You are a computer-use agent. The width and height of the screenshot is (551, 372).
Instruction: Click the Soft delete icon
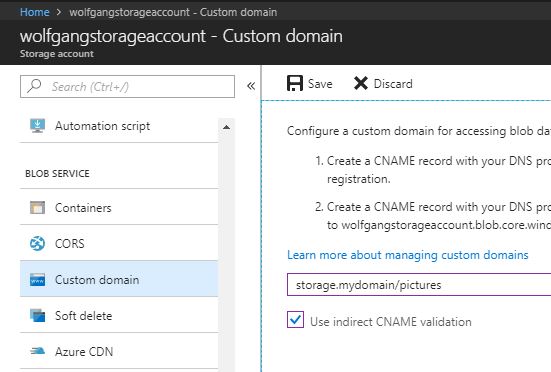pos(37,315)
